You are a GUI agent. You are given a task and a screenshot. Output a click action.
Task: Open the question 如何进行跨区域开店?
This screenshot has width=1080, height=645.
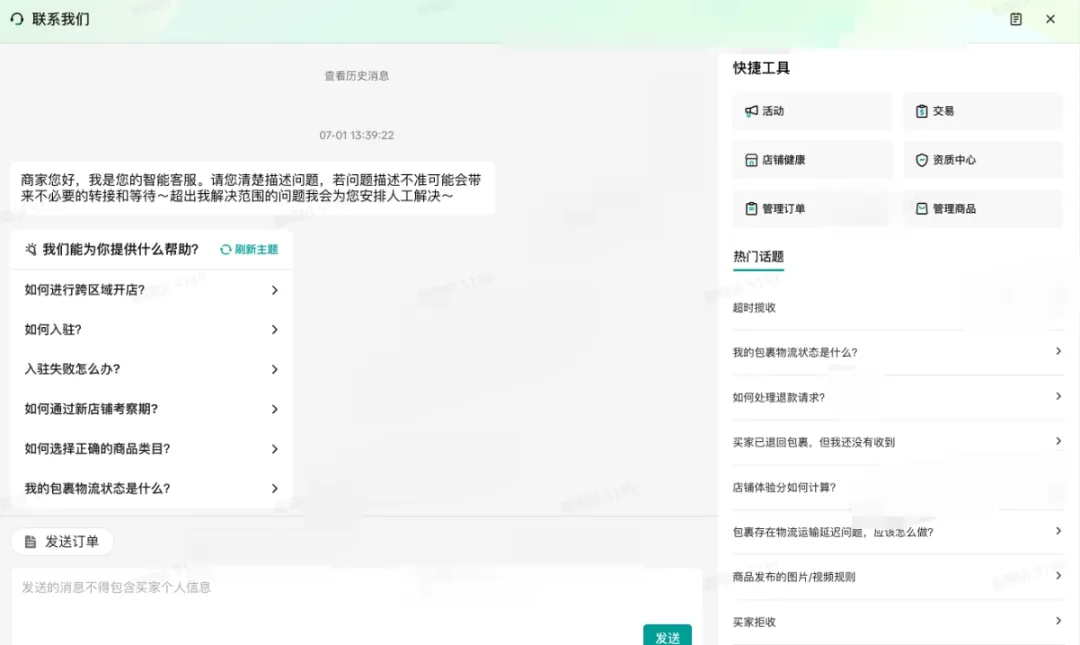pyautogui.click(x=152, y=290)
